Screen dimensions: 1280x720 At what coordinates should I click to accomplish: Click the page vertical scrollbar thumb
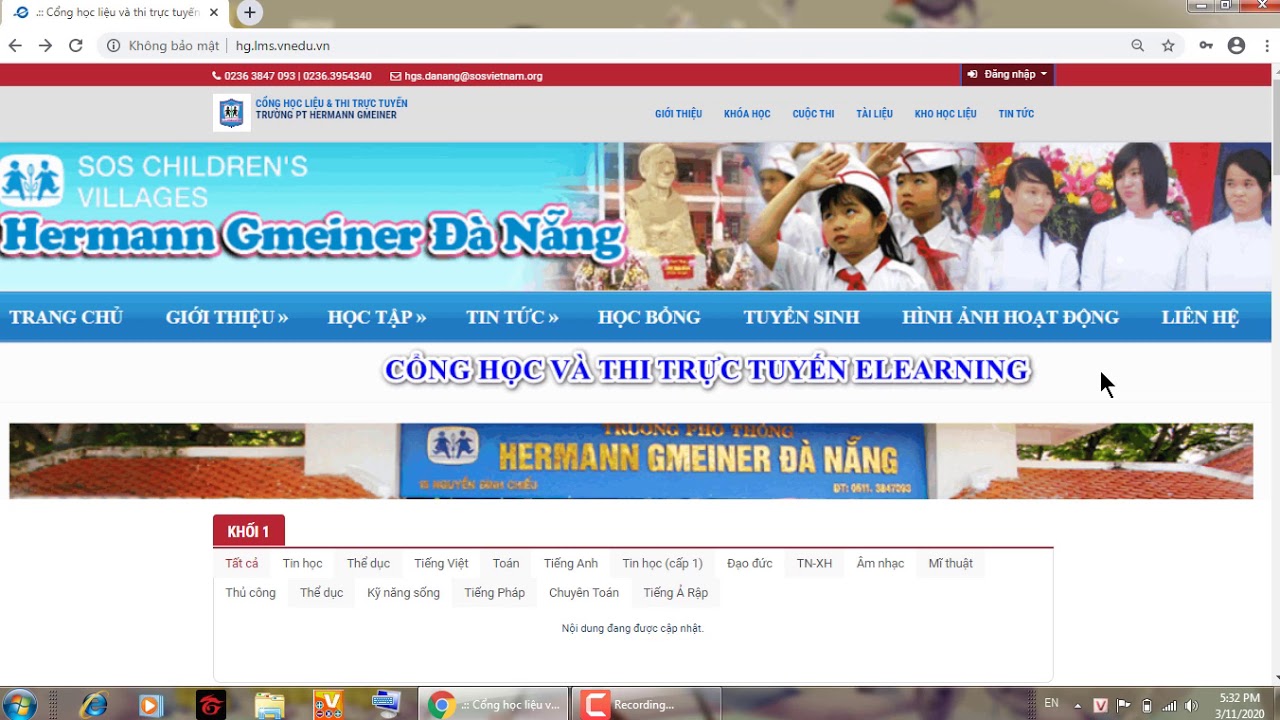1275,125
